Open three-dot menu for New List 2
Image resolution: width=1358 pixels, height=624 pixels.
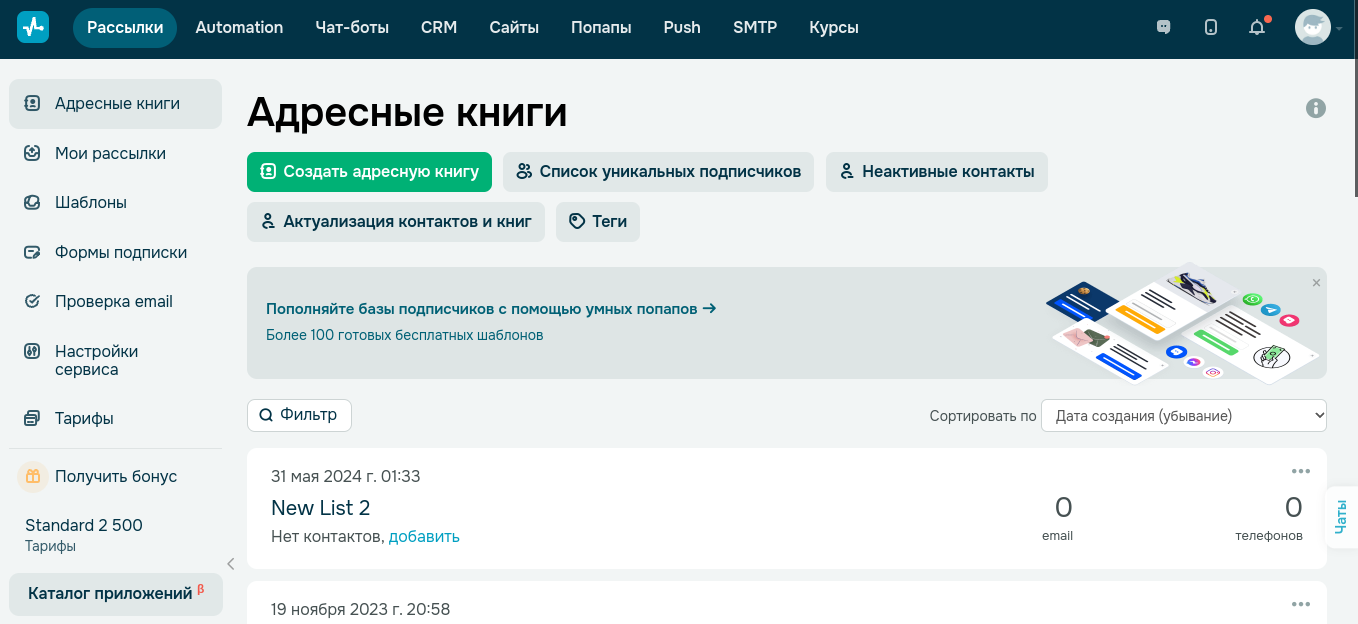tap(1300, 471)
